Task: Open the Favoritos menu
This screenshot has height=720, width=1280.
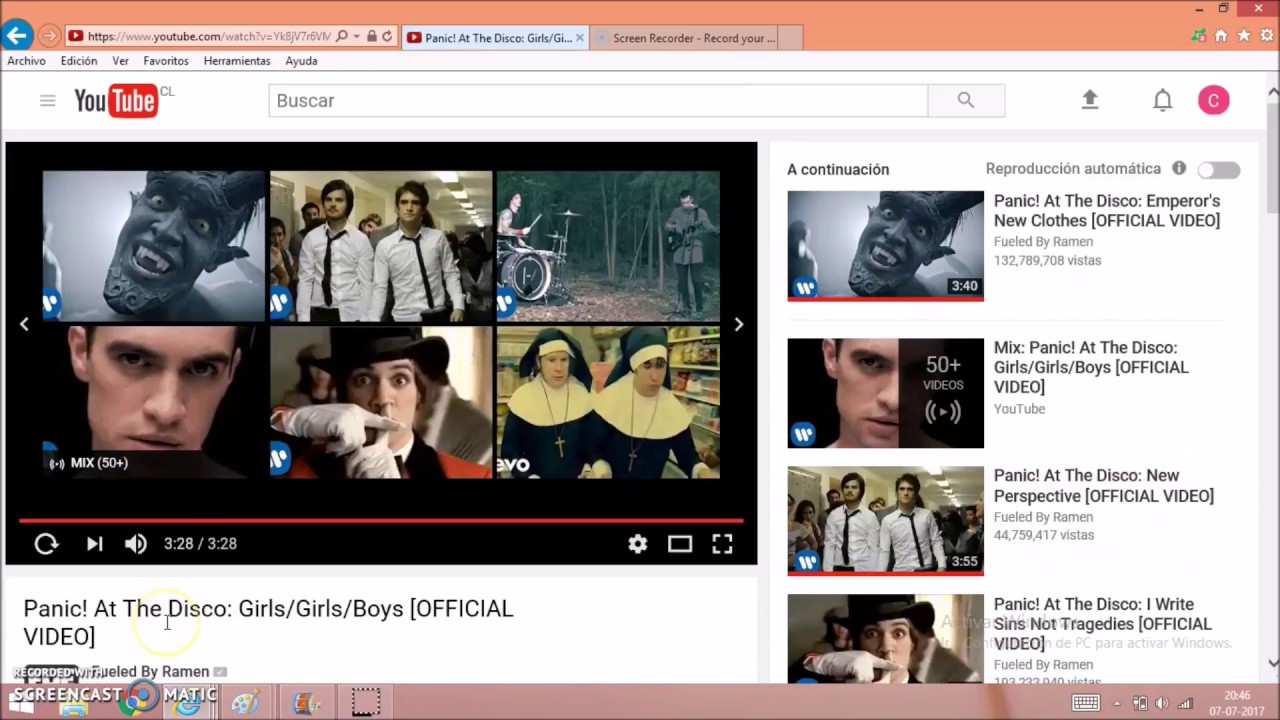Action: [166, 61]
